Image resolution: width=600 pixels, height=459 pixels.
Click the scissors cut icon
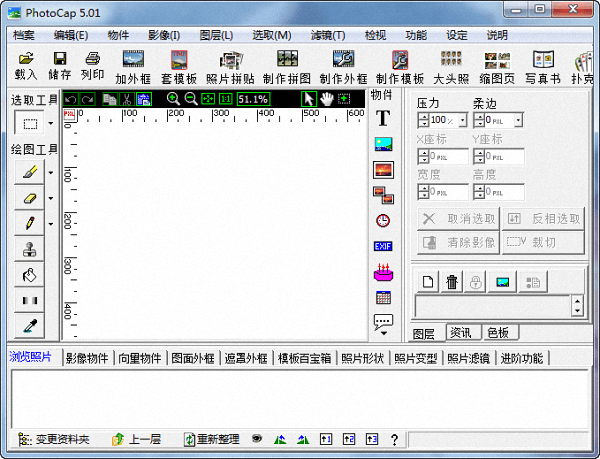[126, 99]
